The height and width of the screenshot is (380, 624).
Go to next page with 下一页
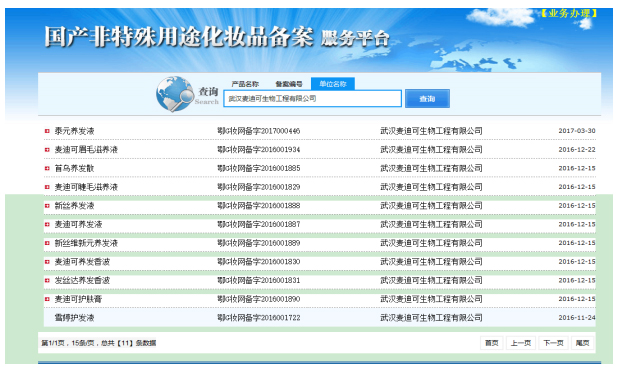click(x=554, y=343)
